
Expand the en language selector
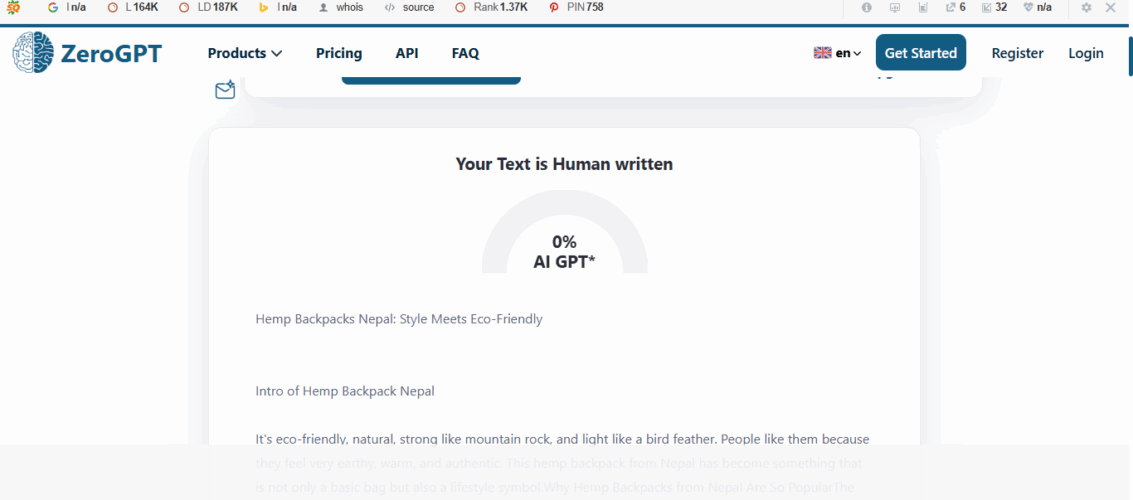click(837, 53)
